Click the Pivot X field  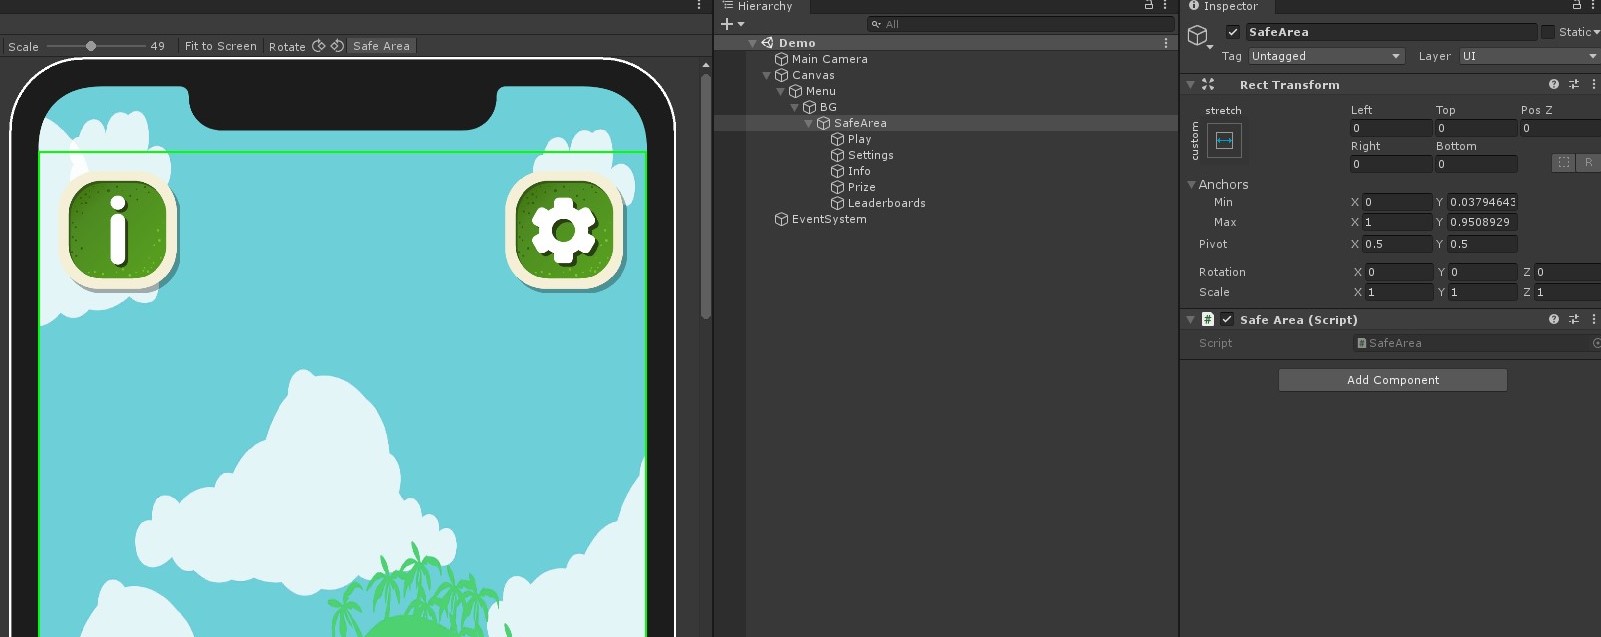click(1397, 244)
